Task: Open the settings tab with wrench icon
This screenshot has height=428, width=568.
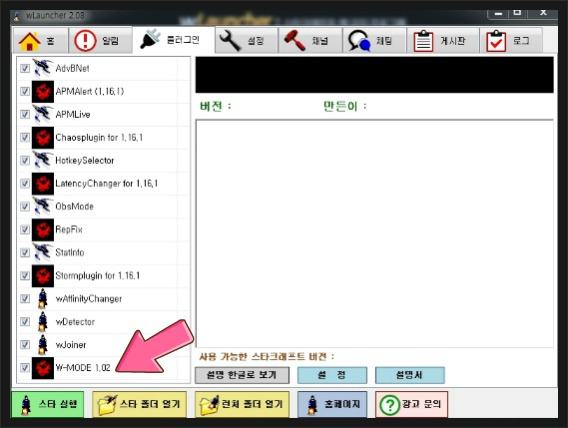Action: (247, 41)
